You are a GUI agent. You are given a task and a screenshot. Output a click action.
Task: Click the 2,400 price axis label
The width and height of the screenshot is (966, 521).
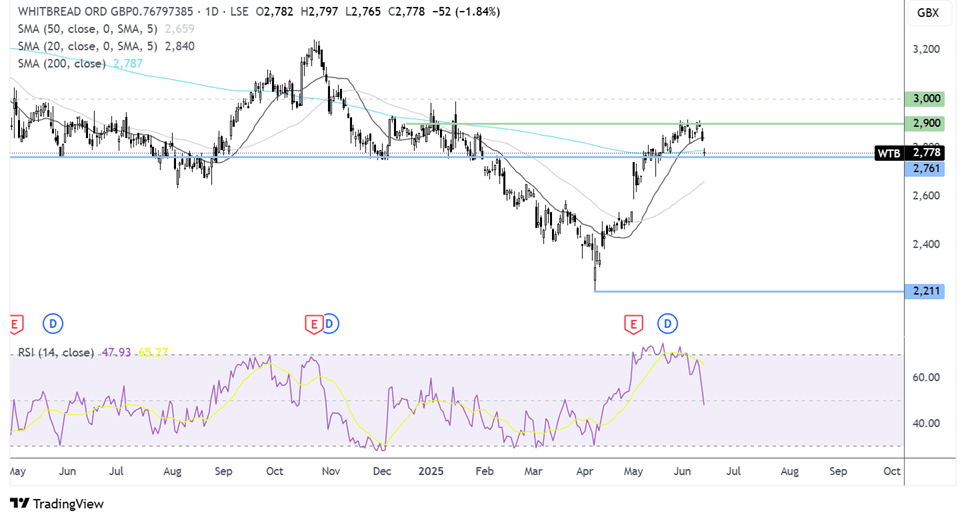pyautogui.click(x=926, y=244)
